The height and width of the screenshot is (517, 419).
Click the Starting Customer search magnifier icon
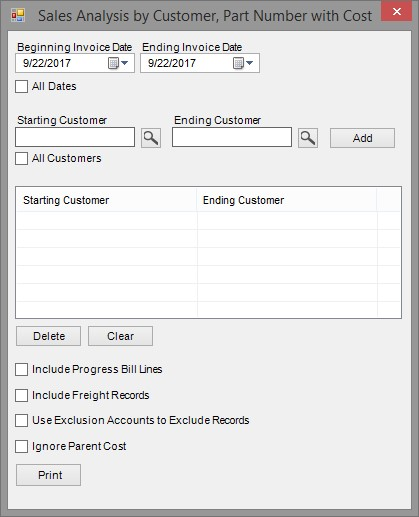pos(151,138)
